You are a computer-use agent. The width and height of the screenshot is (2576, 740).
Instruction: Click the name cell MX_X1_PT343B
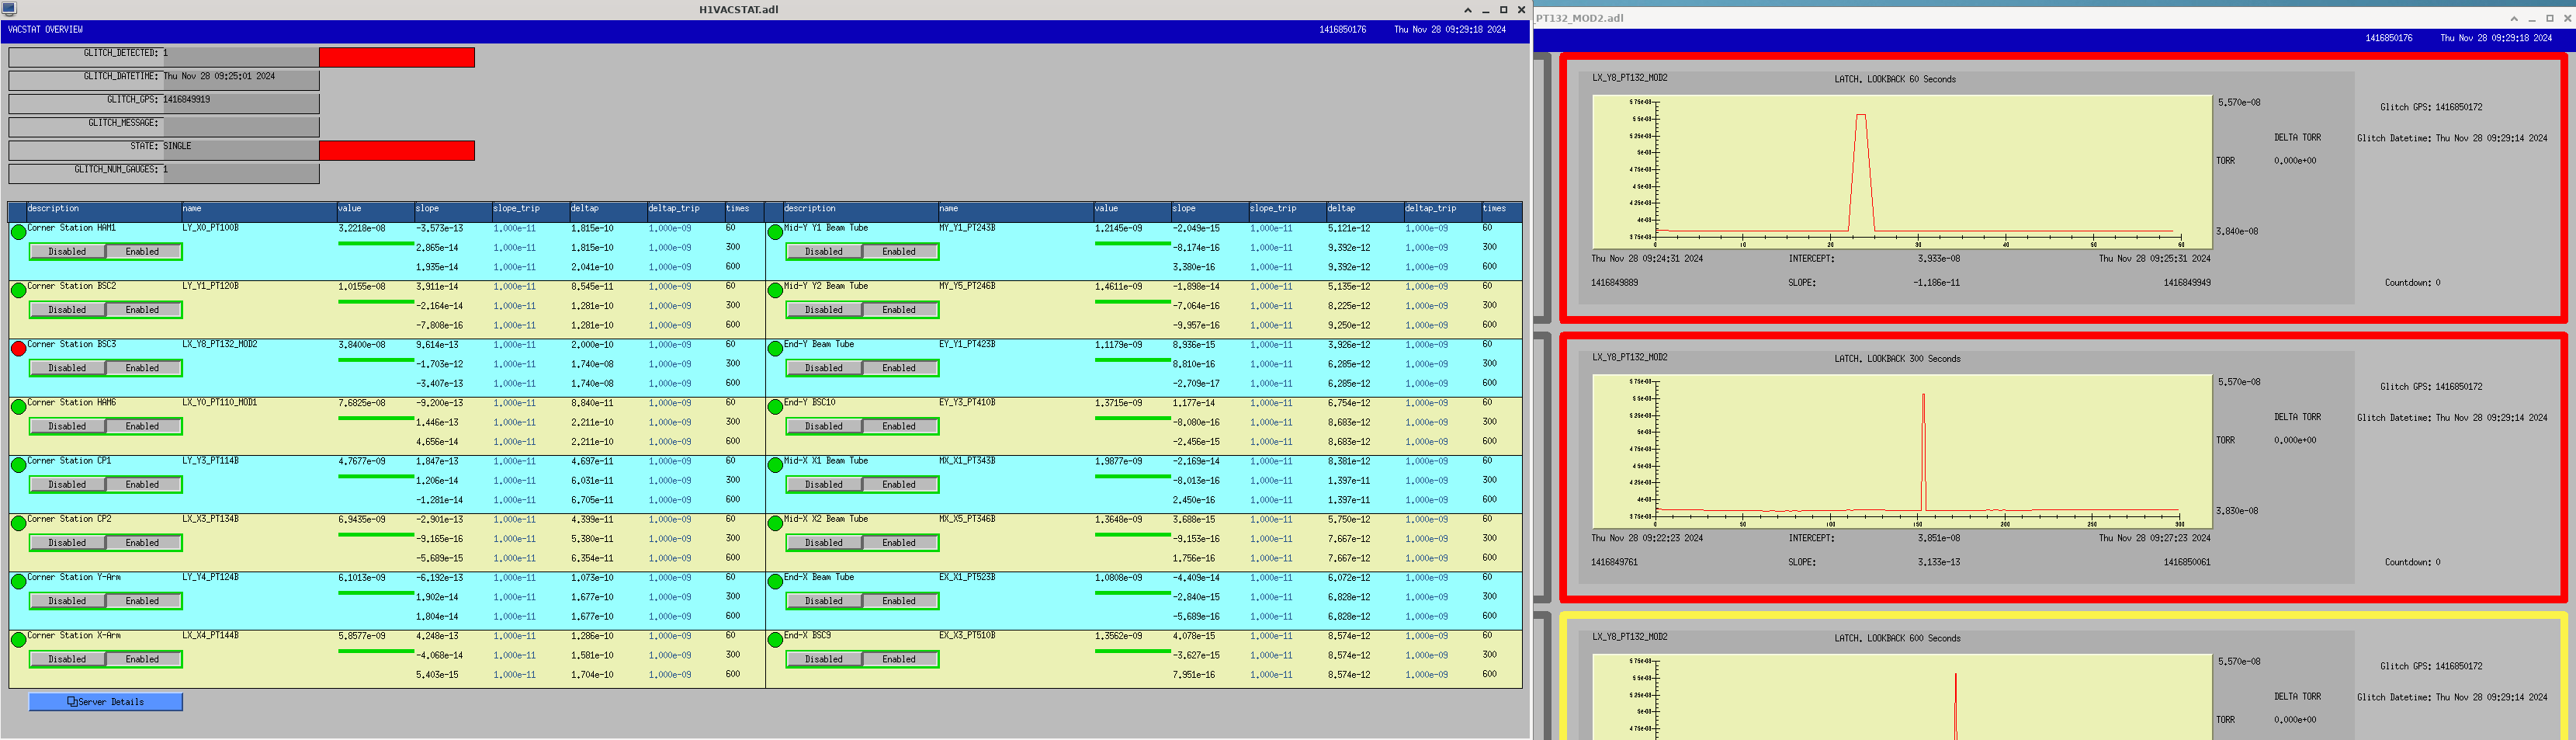tap(967, 461)
